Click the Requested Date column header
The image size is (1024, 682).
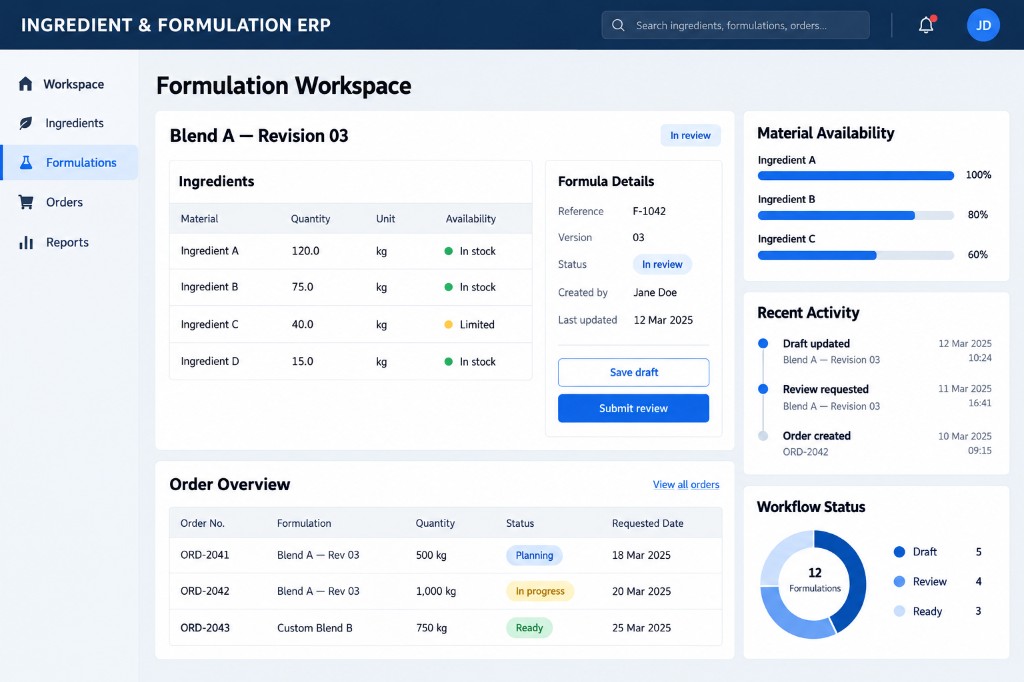click(648, 523)
